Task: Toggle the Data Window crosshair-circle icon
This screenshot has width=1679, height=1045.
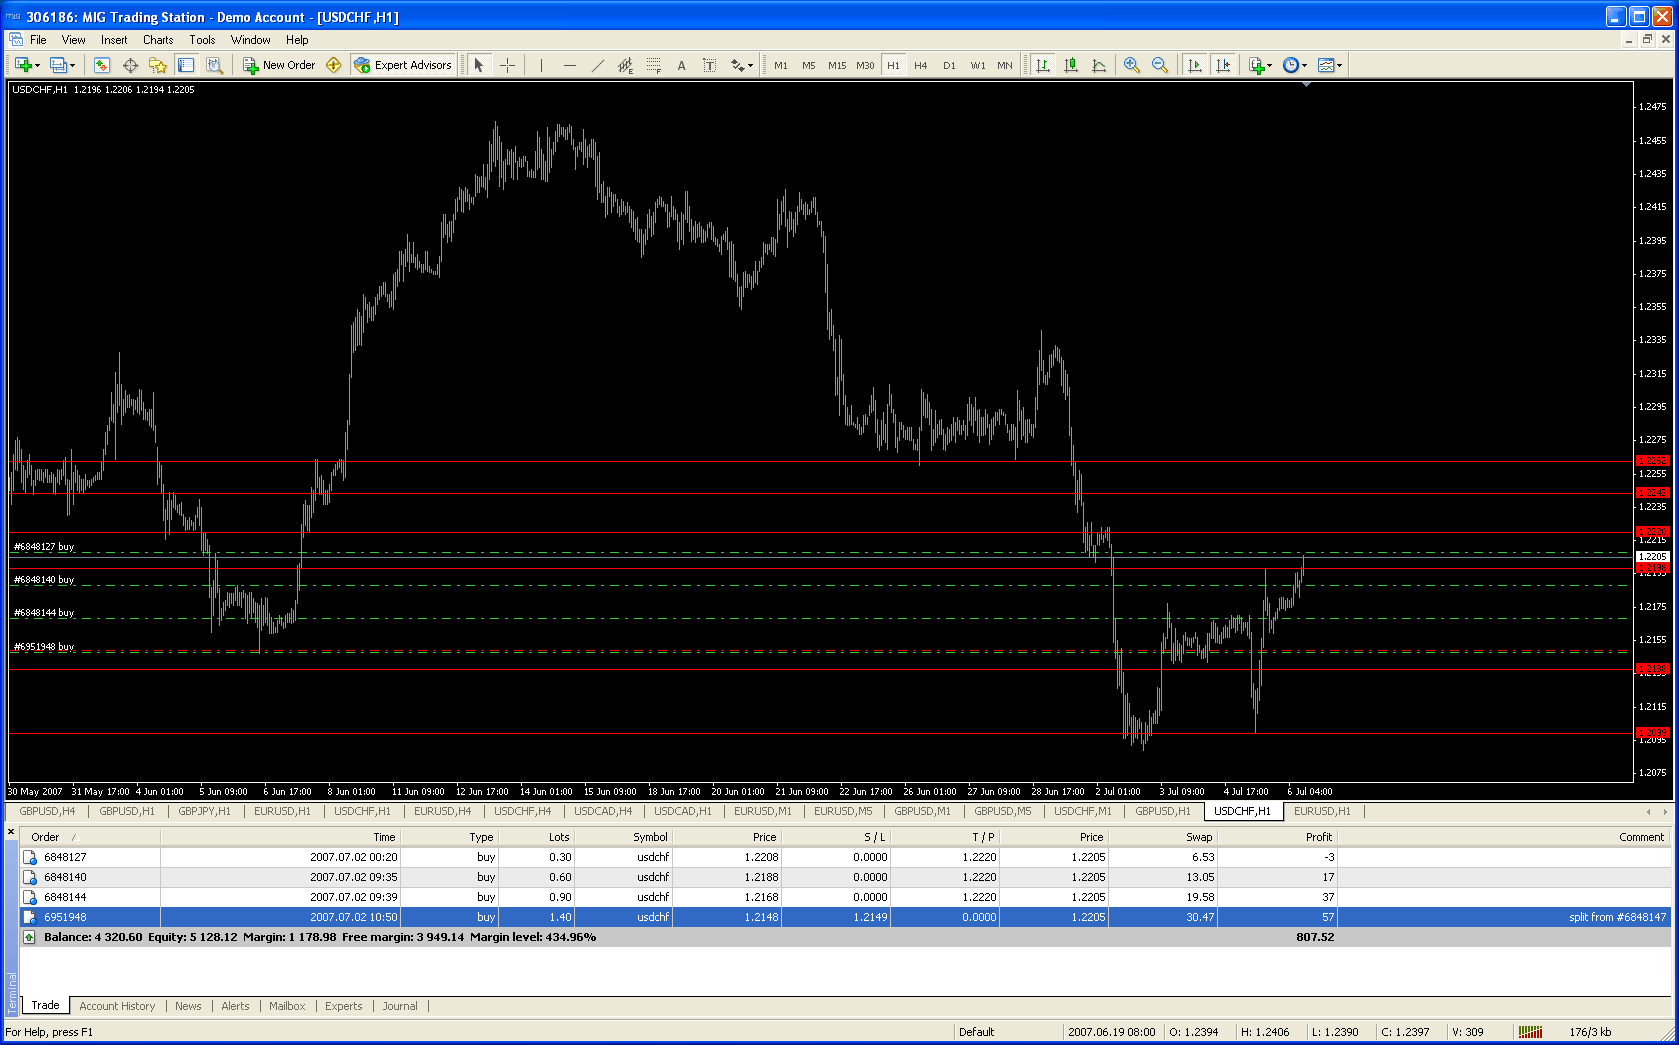Action: coord(130,65)
